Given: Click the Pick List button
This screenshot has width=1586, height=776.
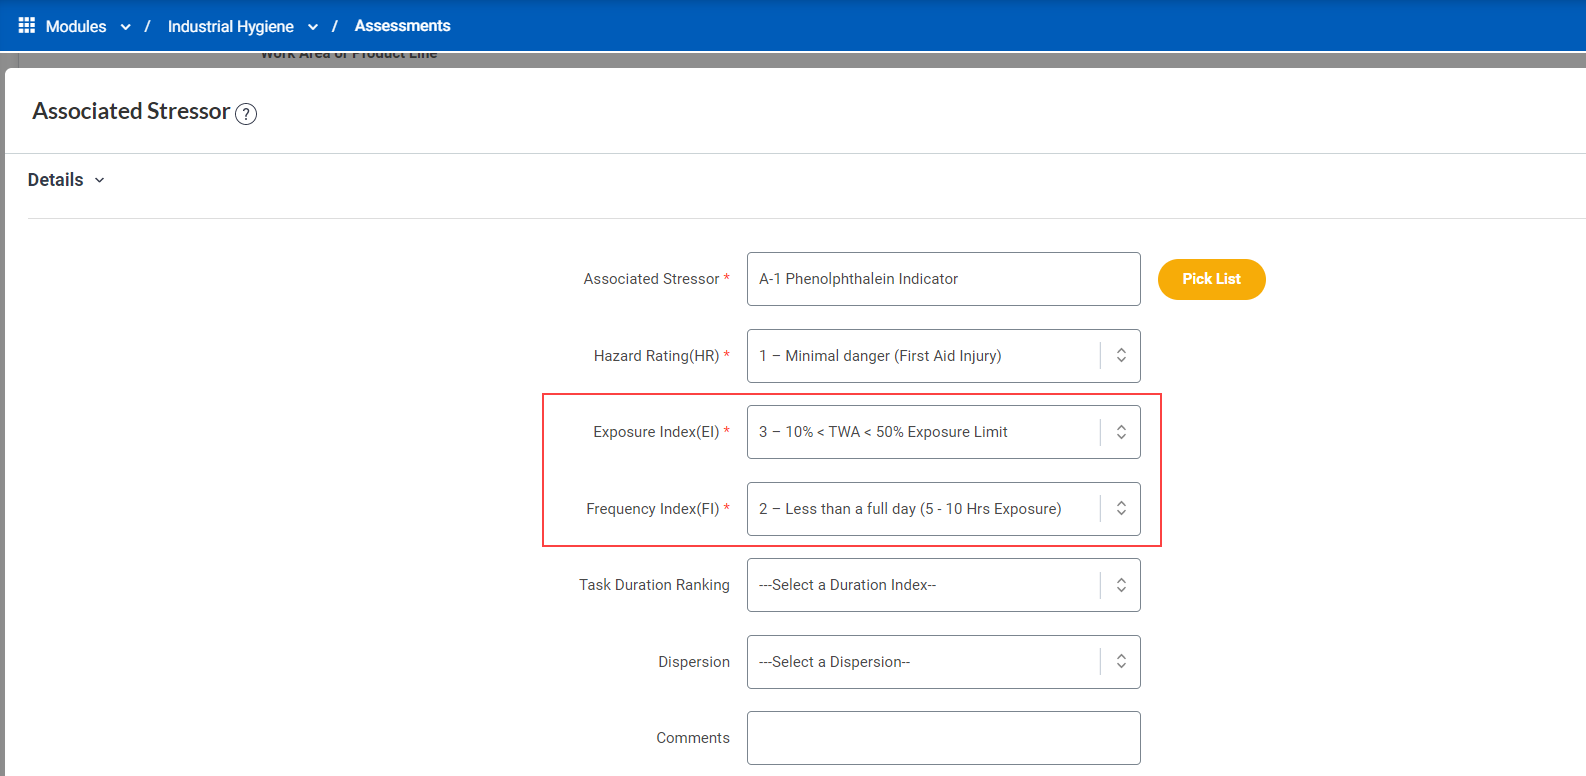Looking at the screenshot, I should (1211, 279).
